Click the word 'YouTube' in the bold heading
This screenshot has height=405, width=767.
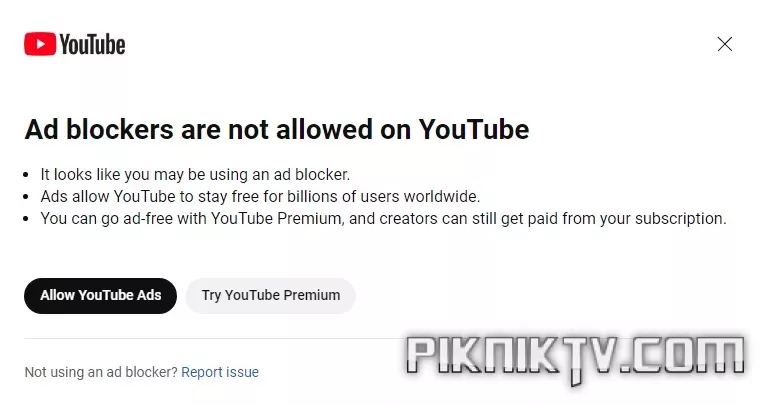click(474, 130)
